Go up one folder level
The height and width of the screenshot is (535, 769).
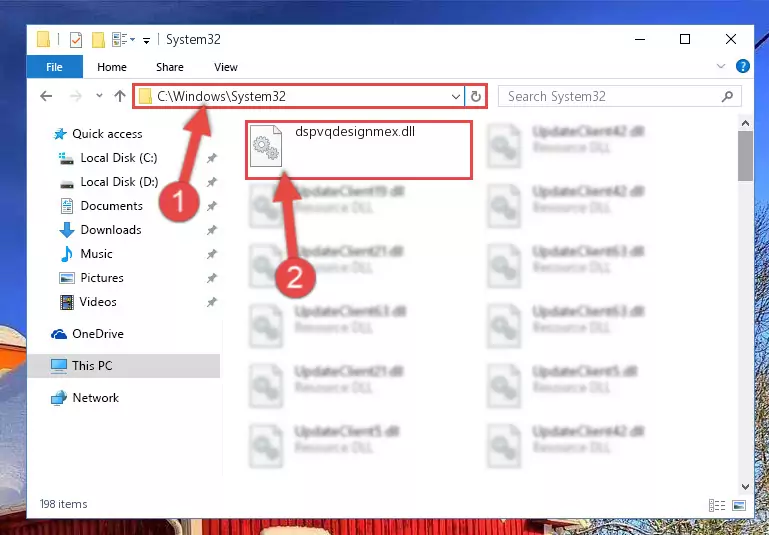pyautogui.click(x=120, y=96)
